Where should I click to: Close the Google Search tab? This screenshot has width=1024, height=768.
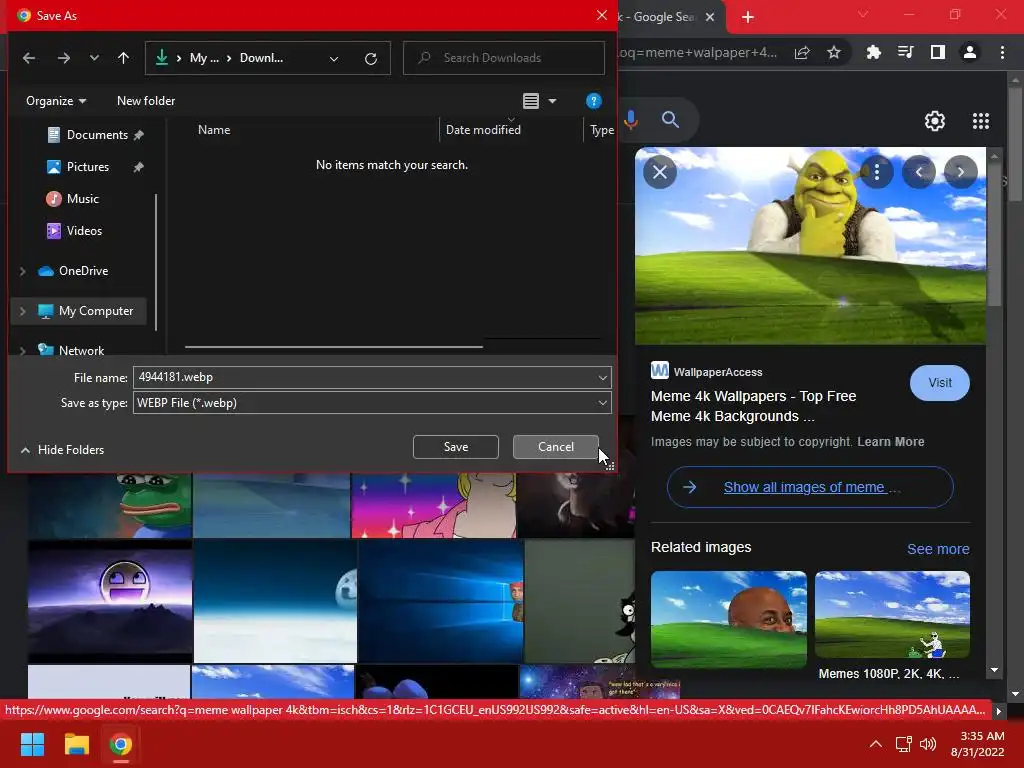(711, 17)
